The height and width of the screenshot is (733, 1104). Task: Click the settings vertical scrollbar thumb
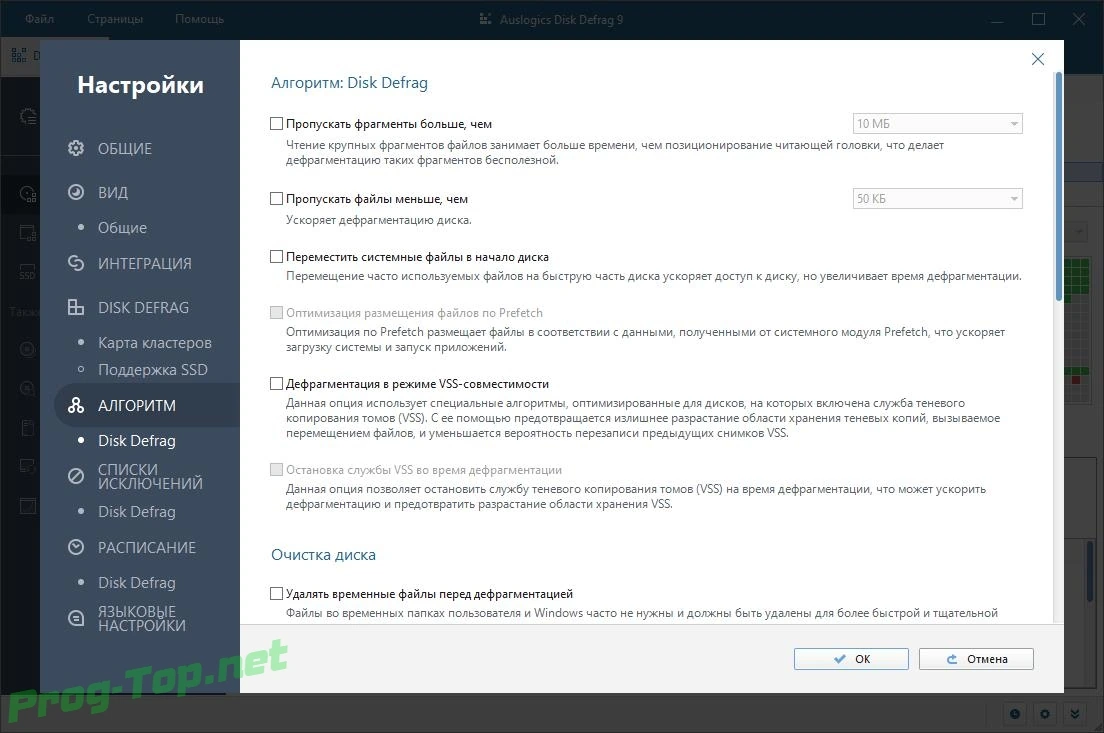[1058, 187]
